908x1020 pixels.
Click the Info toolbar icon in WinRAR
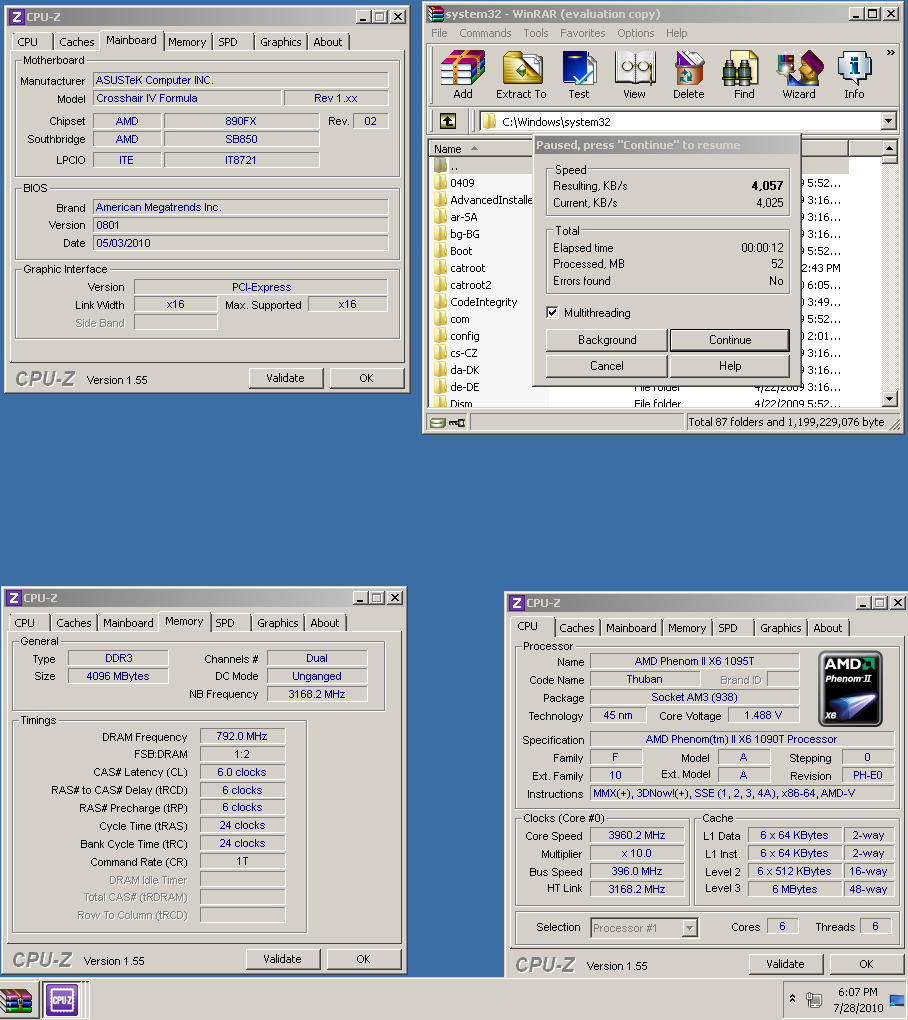pos(854,74)
